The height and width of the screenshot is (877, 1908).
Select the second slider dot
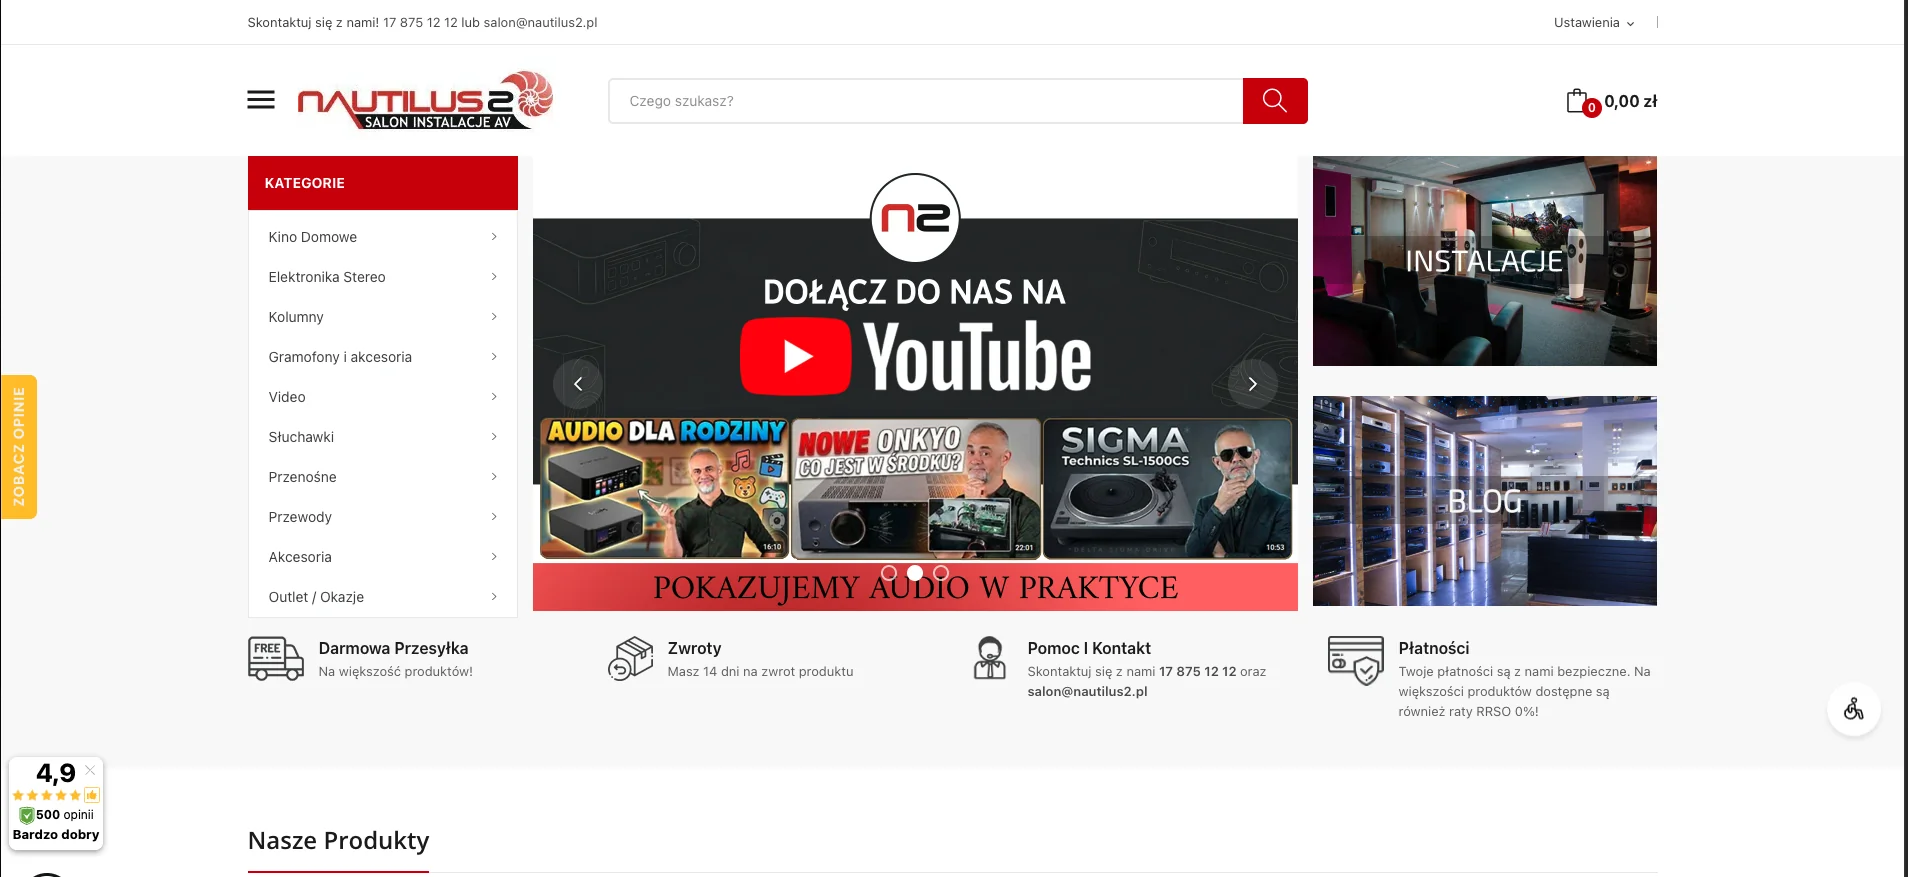coord(915,573)
